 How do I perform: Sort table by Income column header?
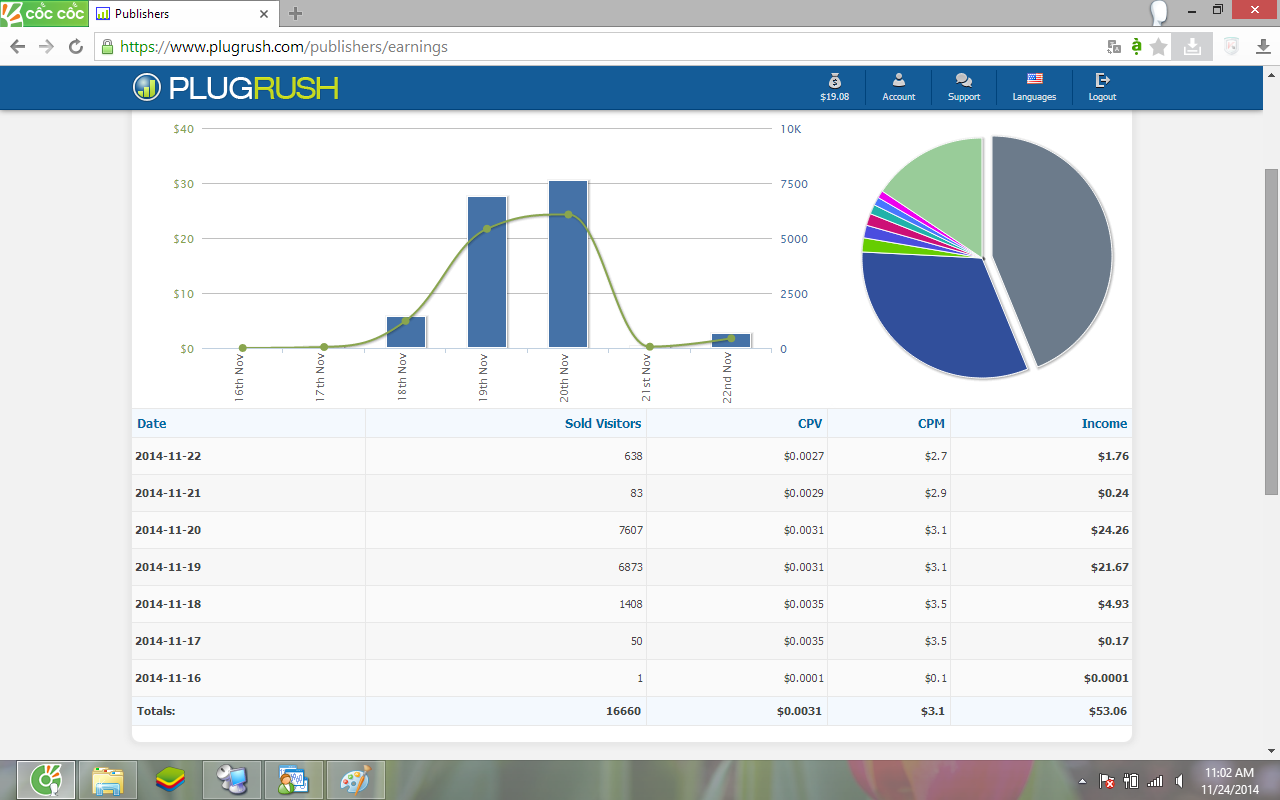(x=1104, y=424)
